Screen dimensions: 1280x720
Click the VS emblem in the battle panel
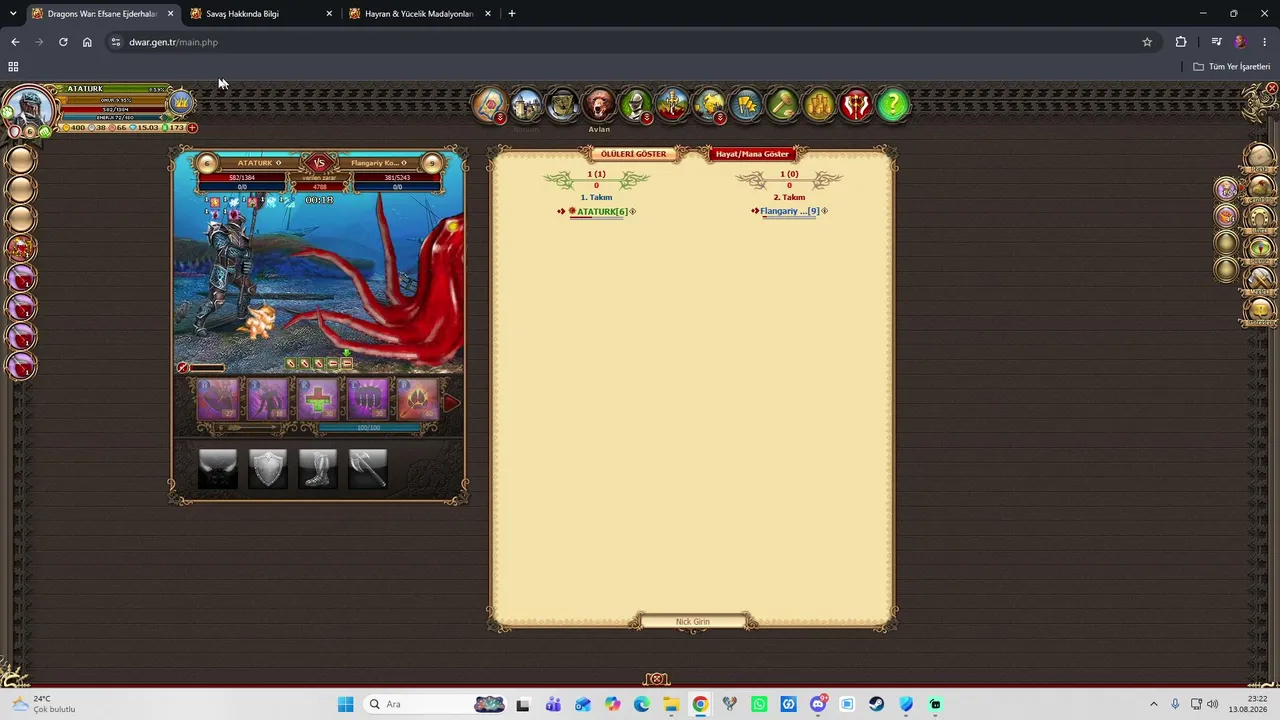tap(319, 163)
